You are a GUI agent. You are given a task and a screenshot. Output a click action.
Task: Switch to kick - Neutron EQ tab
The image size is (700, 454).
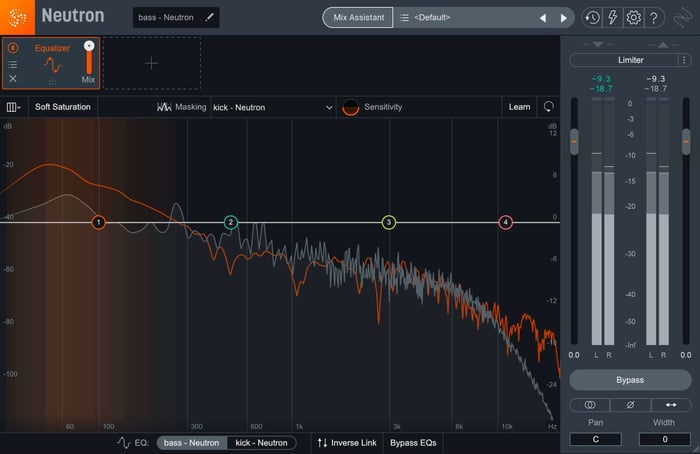[x=262, y=443]
